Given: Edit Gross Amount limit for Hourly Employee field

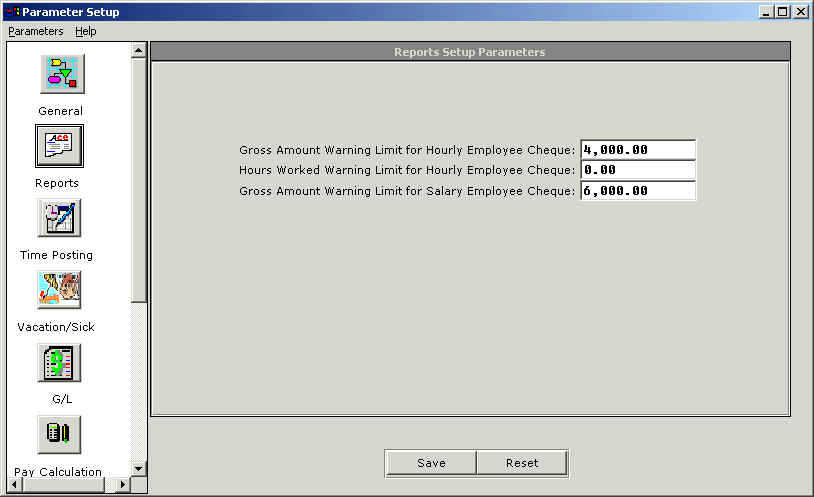Looking at the screenshot, I should click(x=637, y=150).
